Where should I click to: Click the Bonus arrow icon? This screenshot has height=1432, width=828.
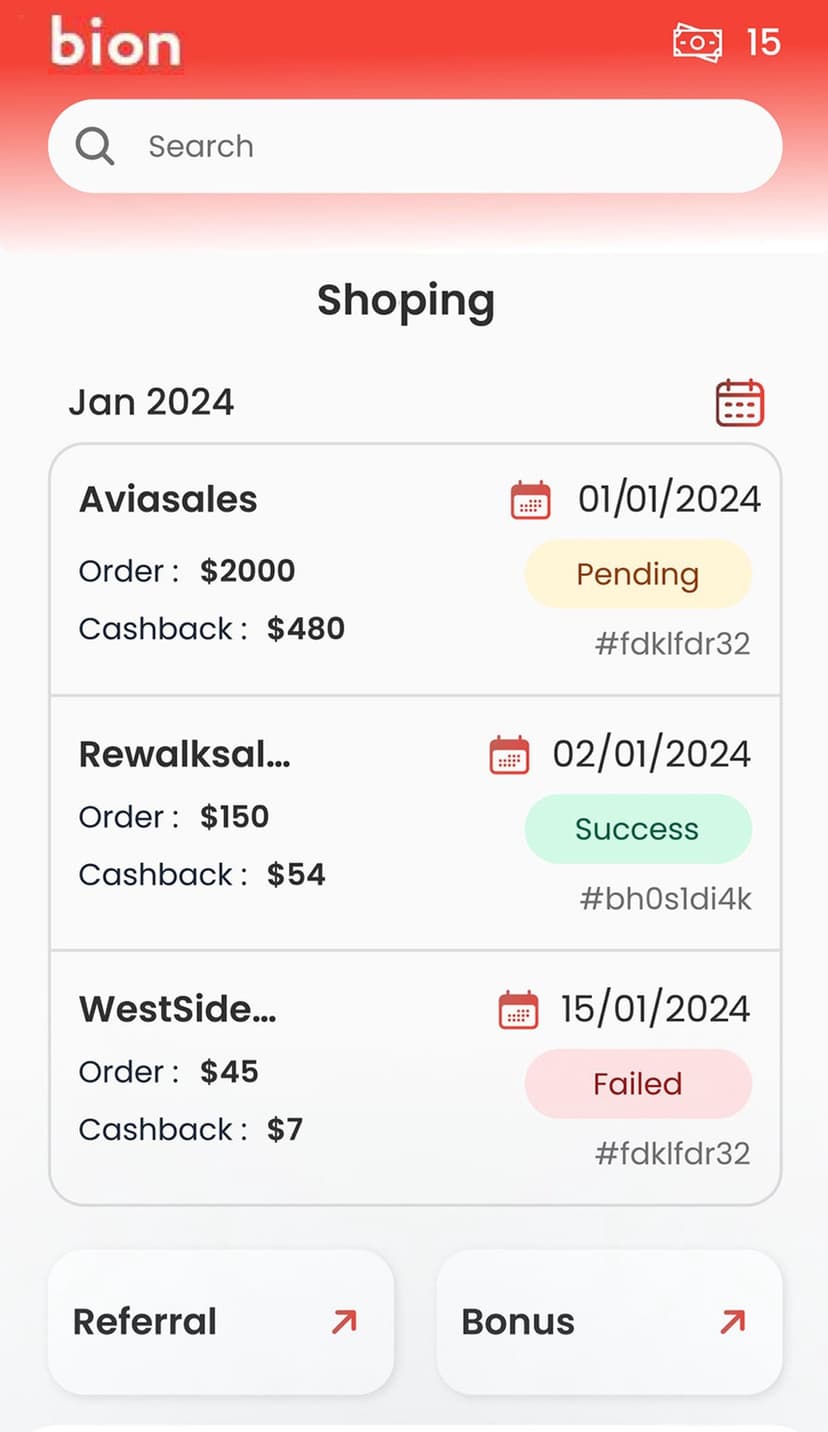[732, 1322]
